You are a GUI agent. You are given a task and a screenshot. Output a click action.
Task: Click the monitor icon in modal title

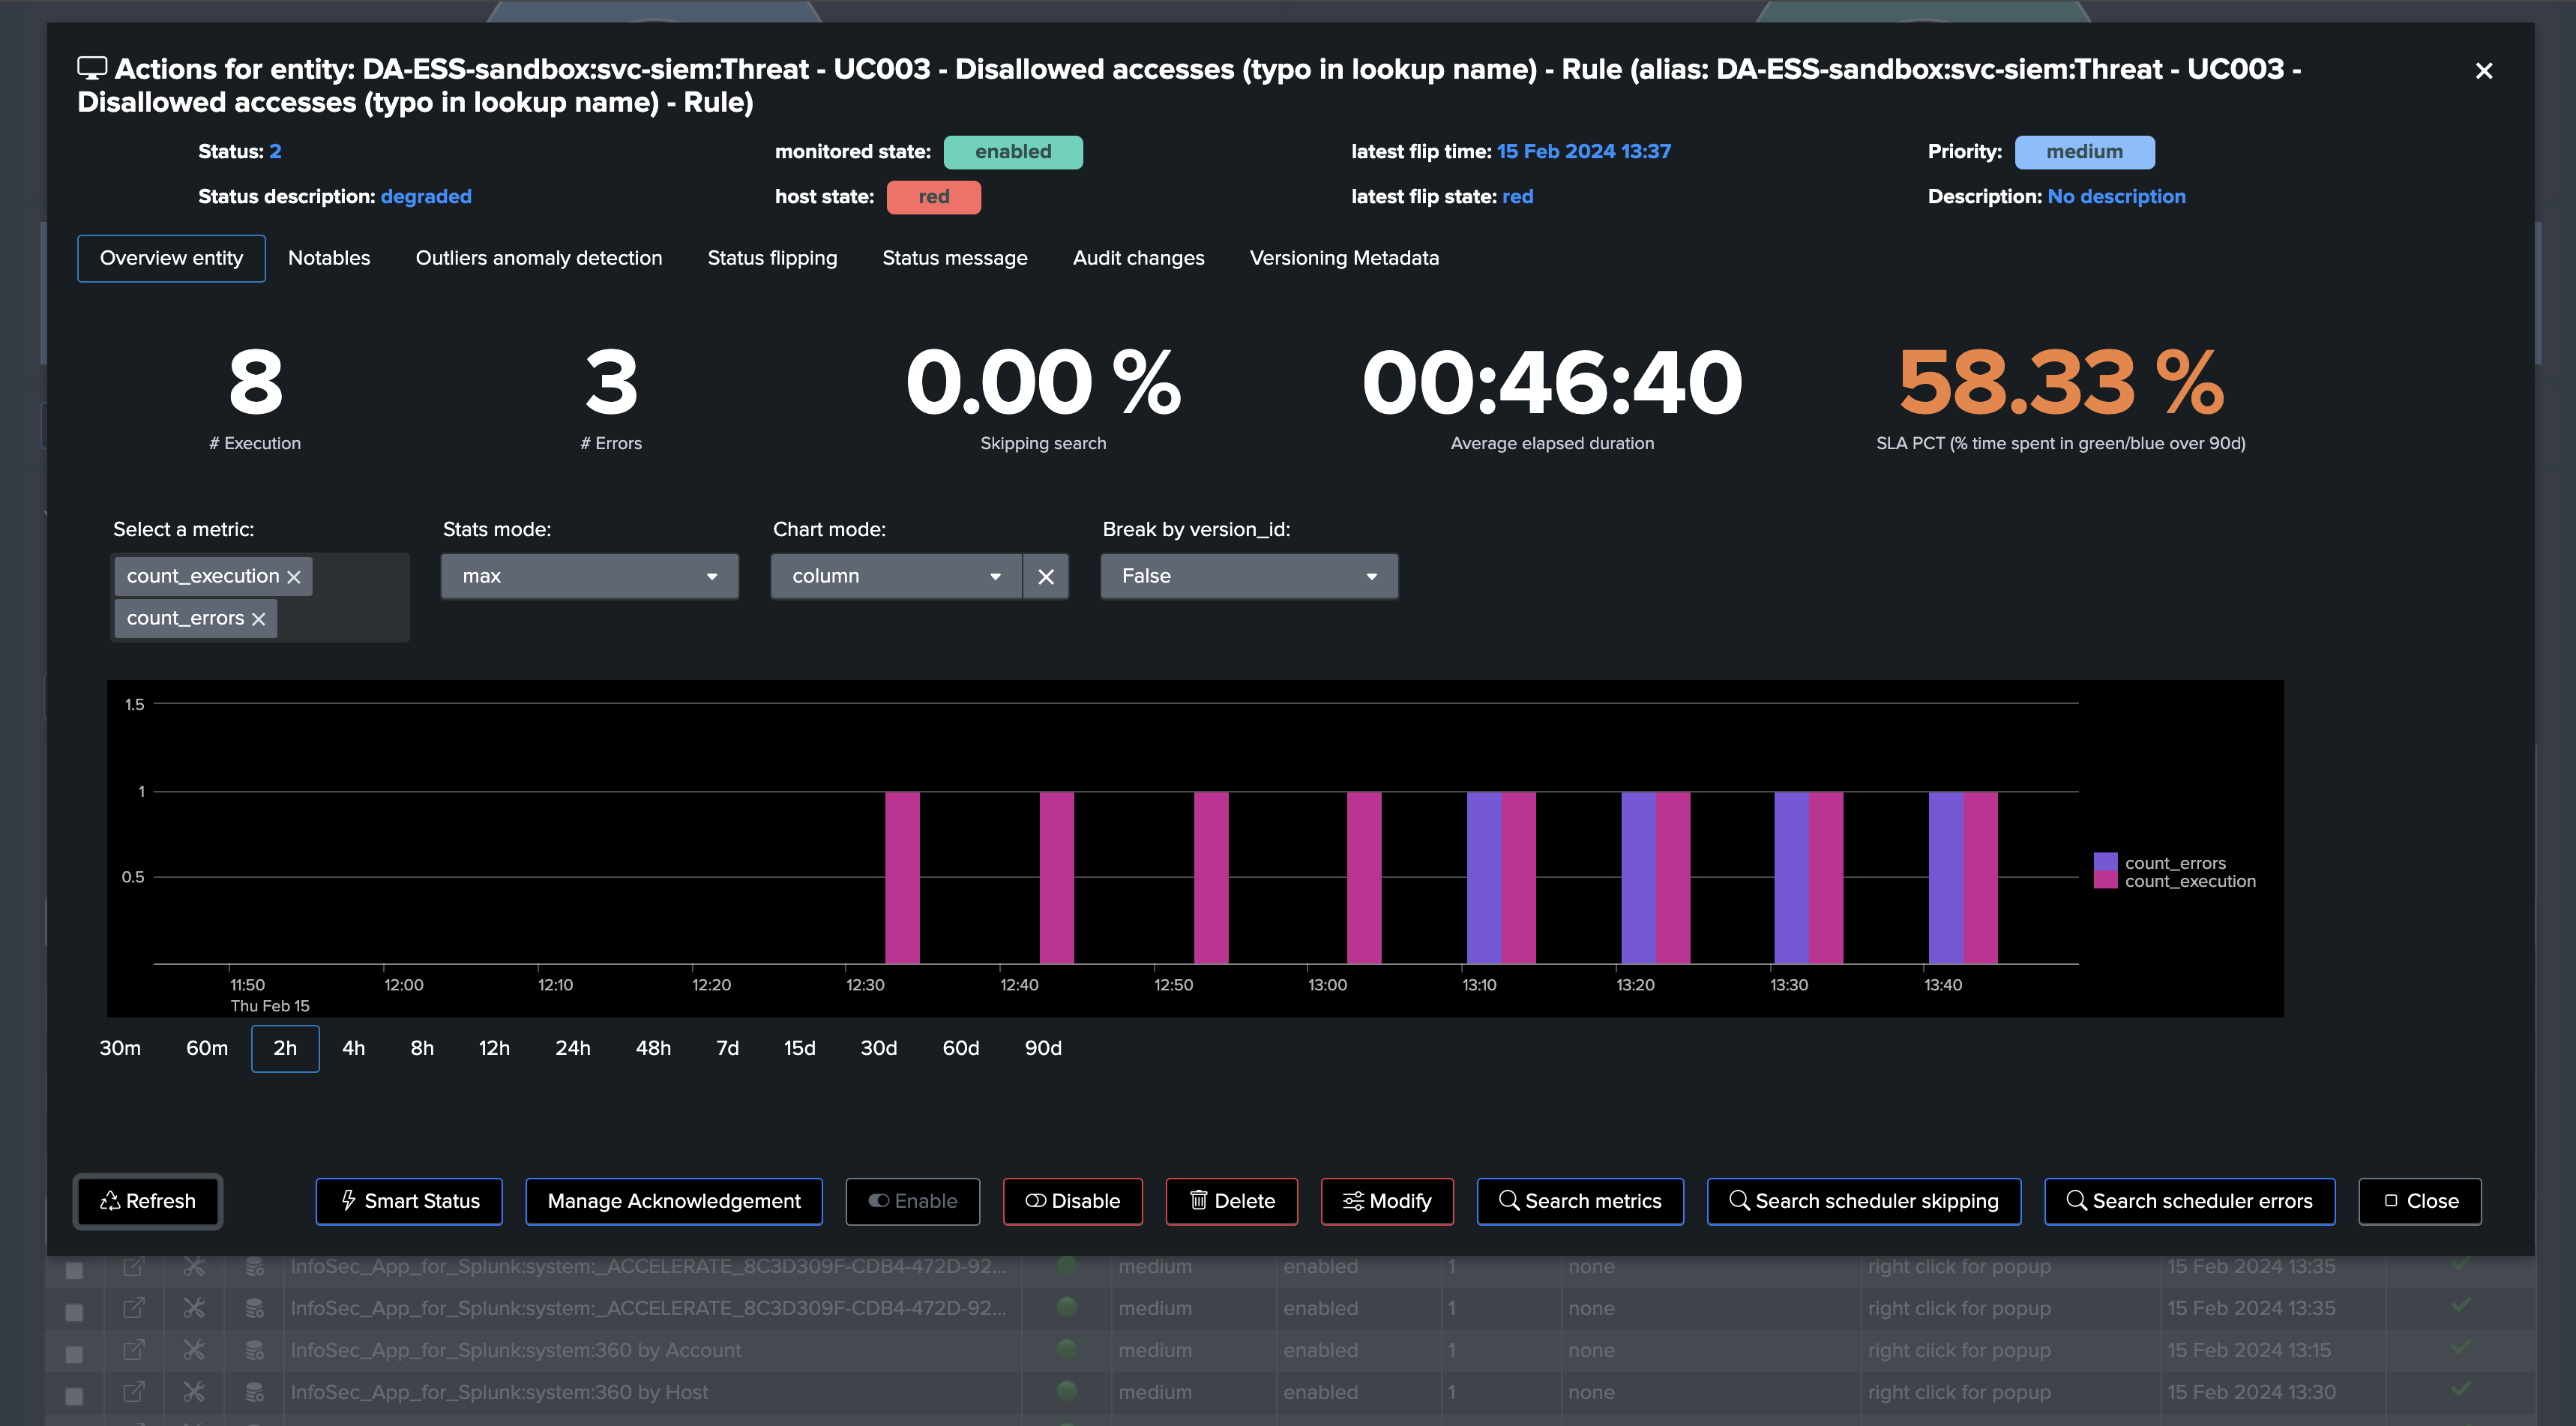(x=92, y=69)
